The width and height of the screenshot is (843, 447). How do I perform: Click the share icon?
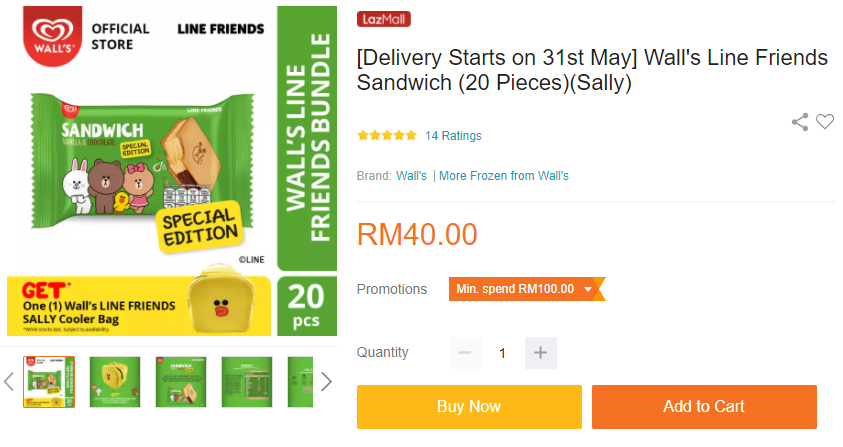coord(799,122)
